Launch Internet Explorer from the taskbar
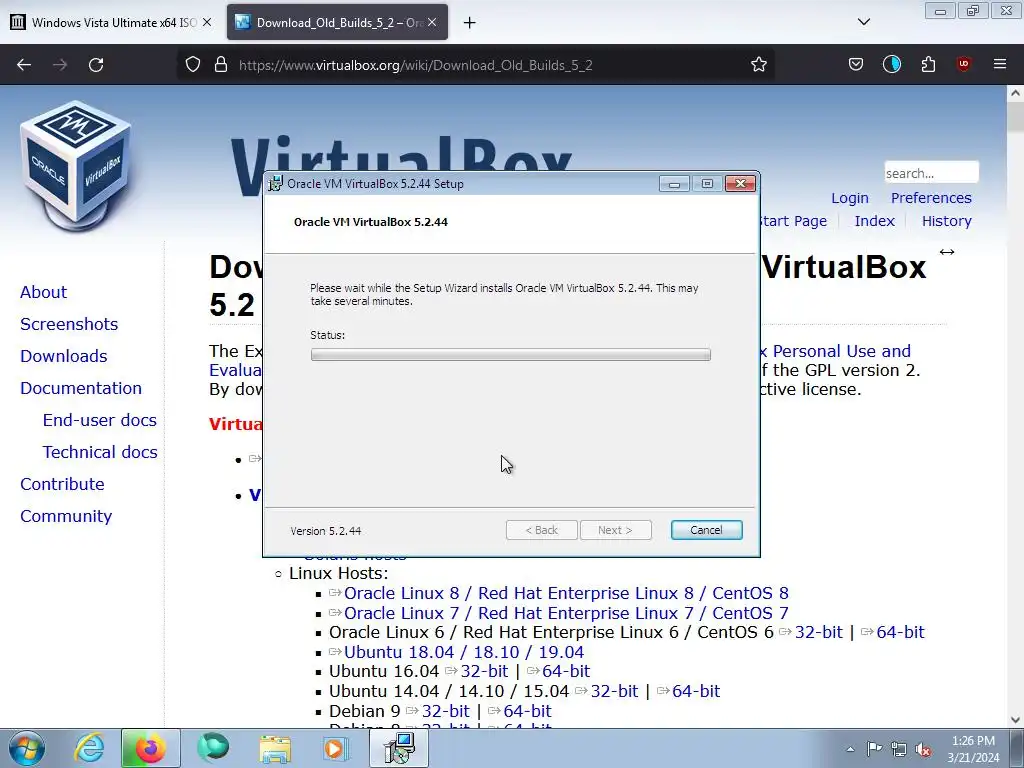Image resolution: width=1024 pixels, height=768 pixels. (89, 748)
